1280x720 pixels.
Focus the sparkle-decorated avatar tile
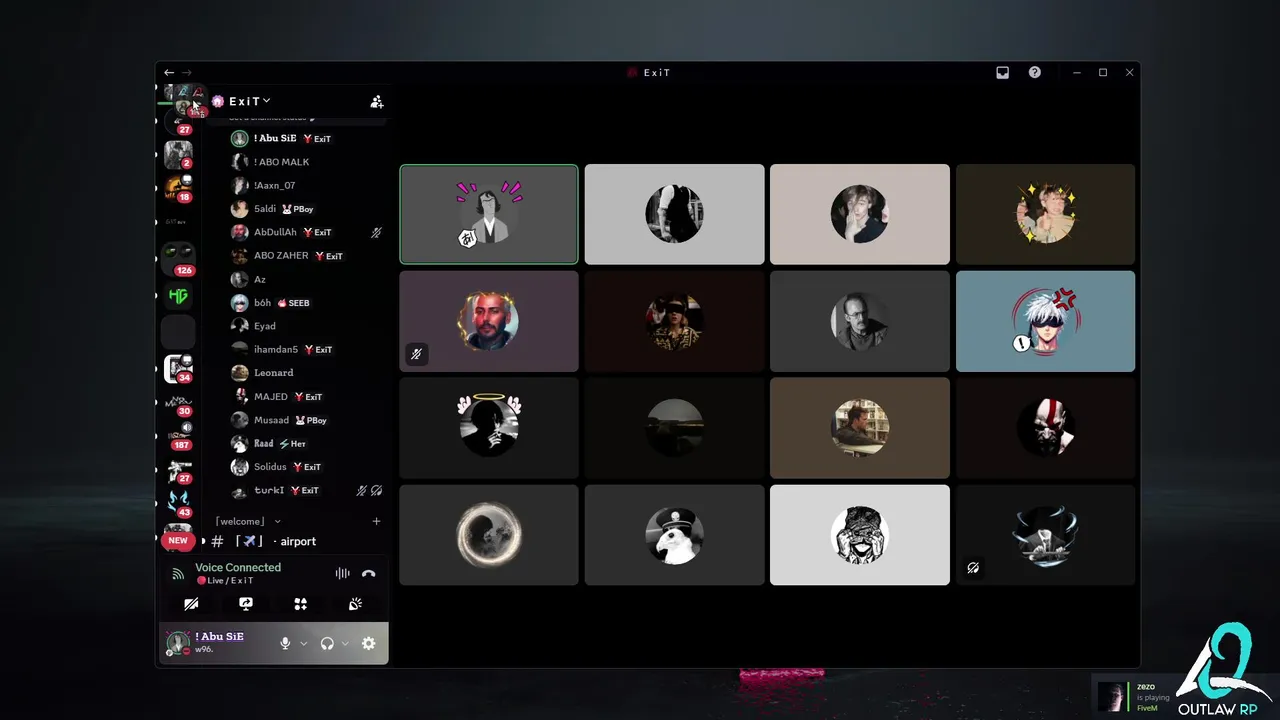pyautogui.click(x=1045, y=214)
